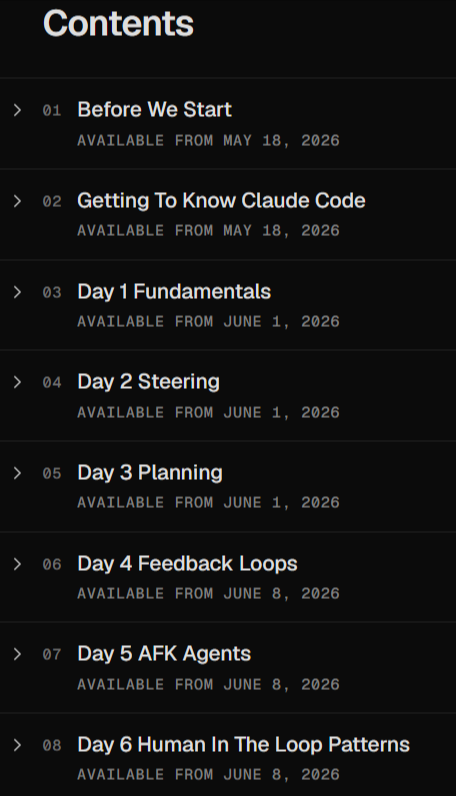Expand chevron for Day 6 Human In The Loop
Screen dimensions: 456x796
click(17, 745)
